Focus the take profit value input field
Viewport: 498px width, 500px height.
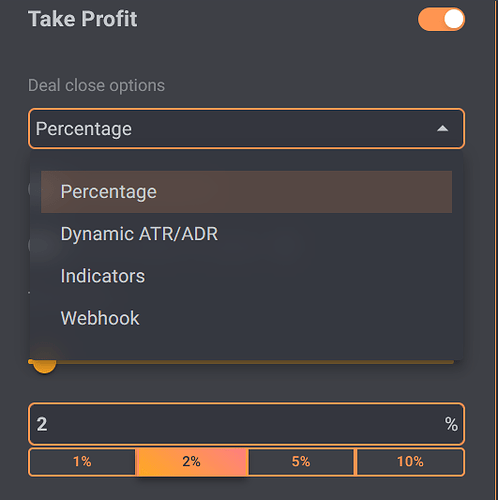point(246,424)
